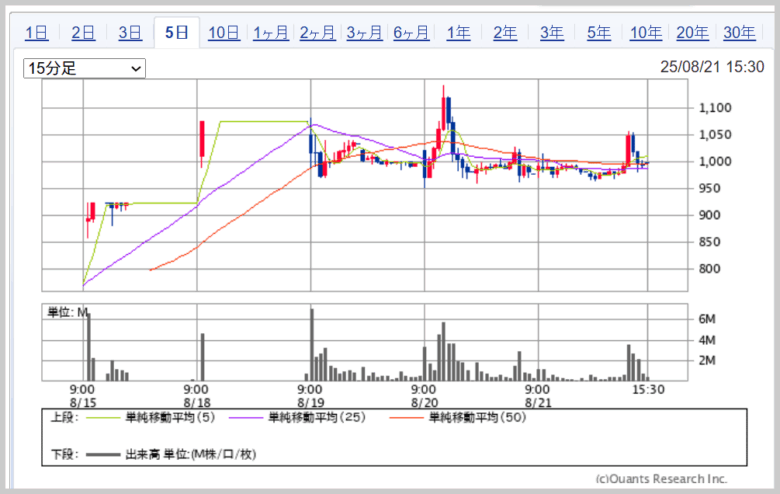Click the 15:30 time axis label
Image resolution: width=780 pixels, height=494 pixels.
pos(648,390)
